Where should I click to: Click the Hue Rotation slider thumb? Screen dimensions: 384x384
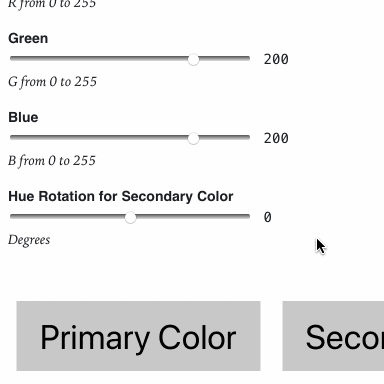coord(130,217)
